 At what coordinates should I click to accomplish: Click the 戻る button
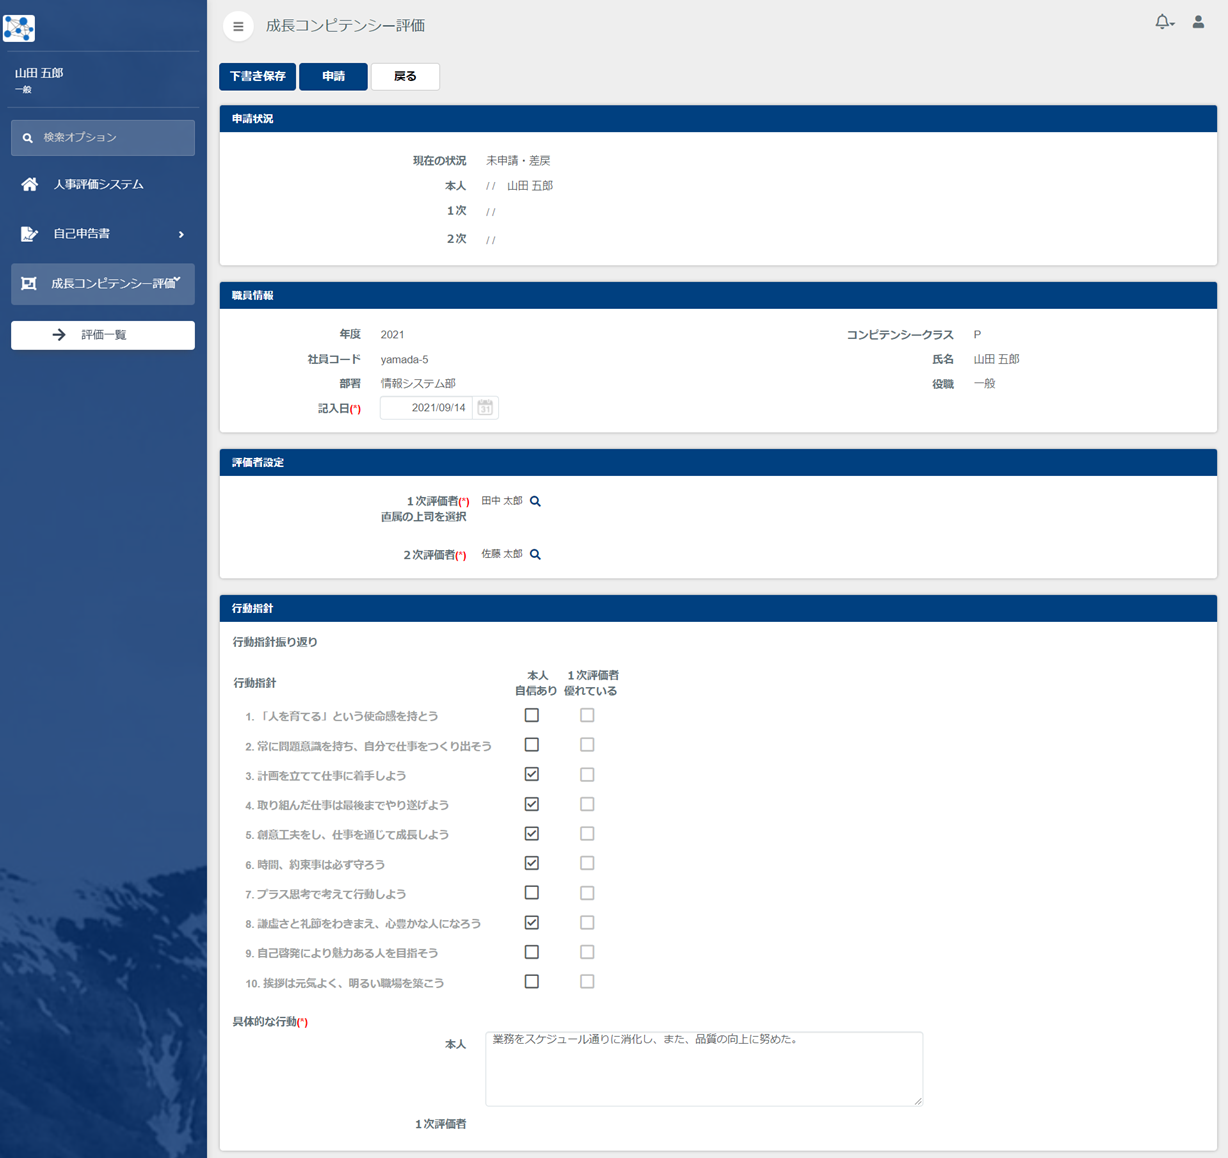405,76
